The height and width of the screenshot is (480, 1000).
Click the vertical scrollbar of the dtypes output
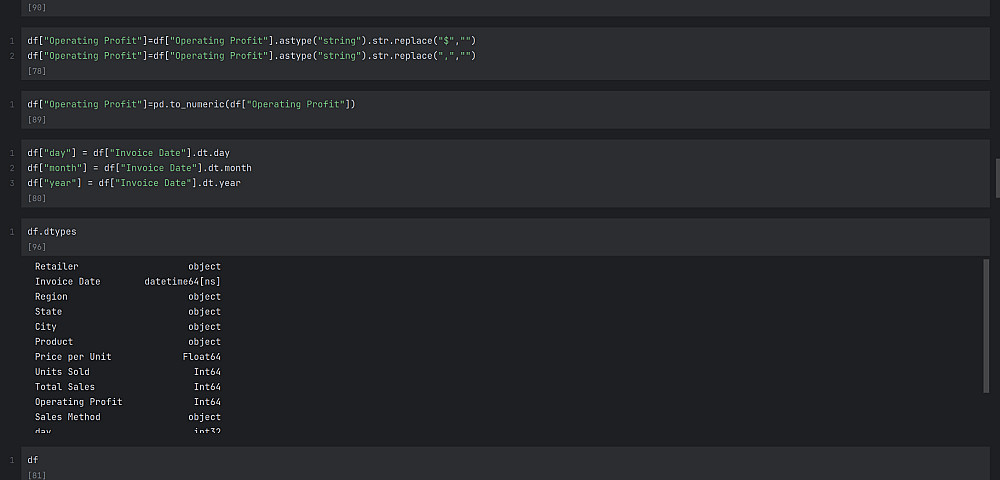click(986, 326)
